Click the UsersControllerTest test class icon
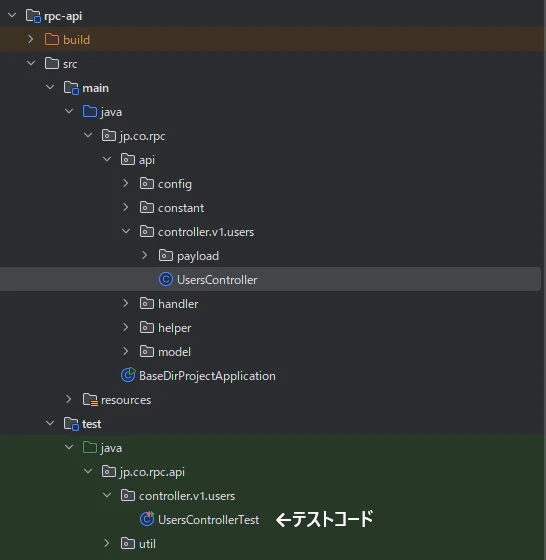546x560 pixels. click(147, 519)
